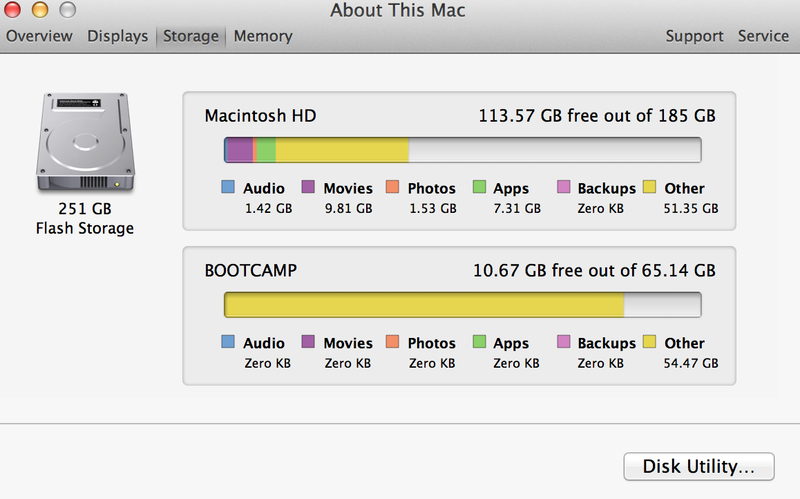Image resolution: width=800 pixels, height=499 pixels.
Task: Go to the Memory tab
Action: [x=263, y=36]
